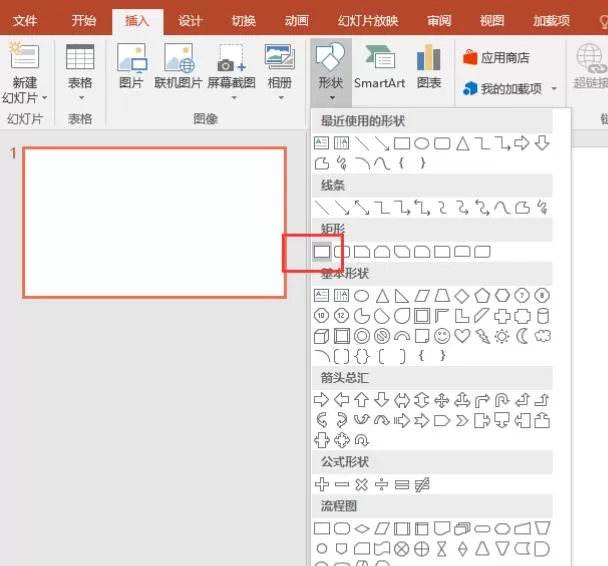Insert a picture with 图片 button
This screenshot has width=608, height=566.
pyautogui.click(x=132, y=66)
